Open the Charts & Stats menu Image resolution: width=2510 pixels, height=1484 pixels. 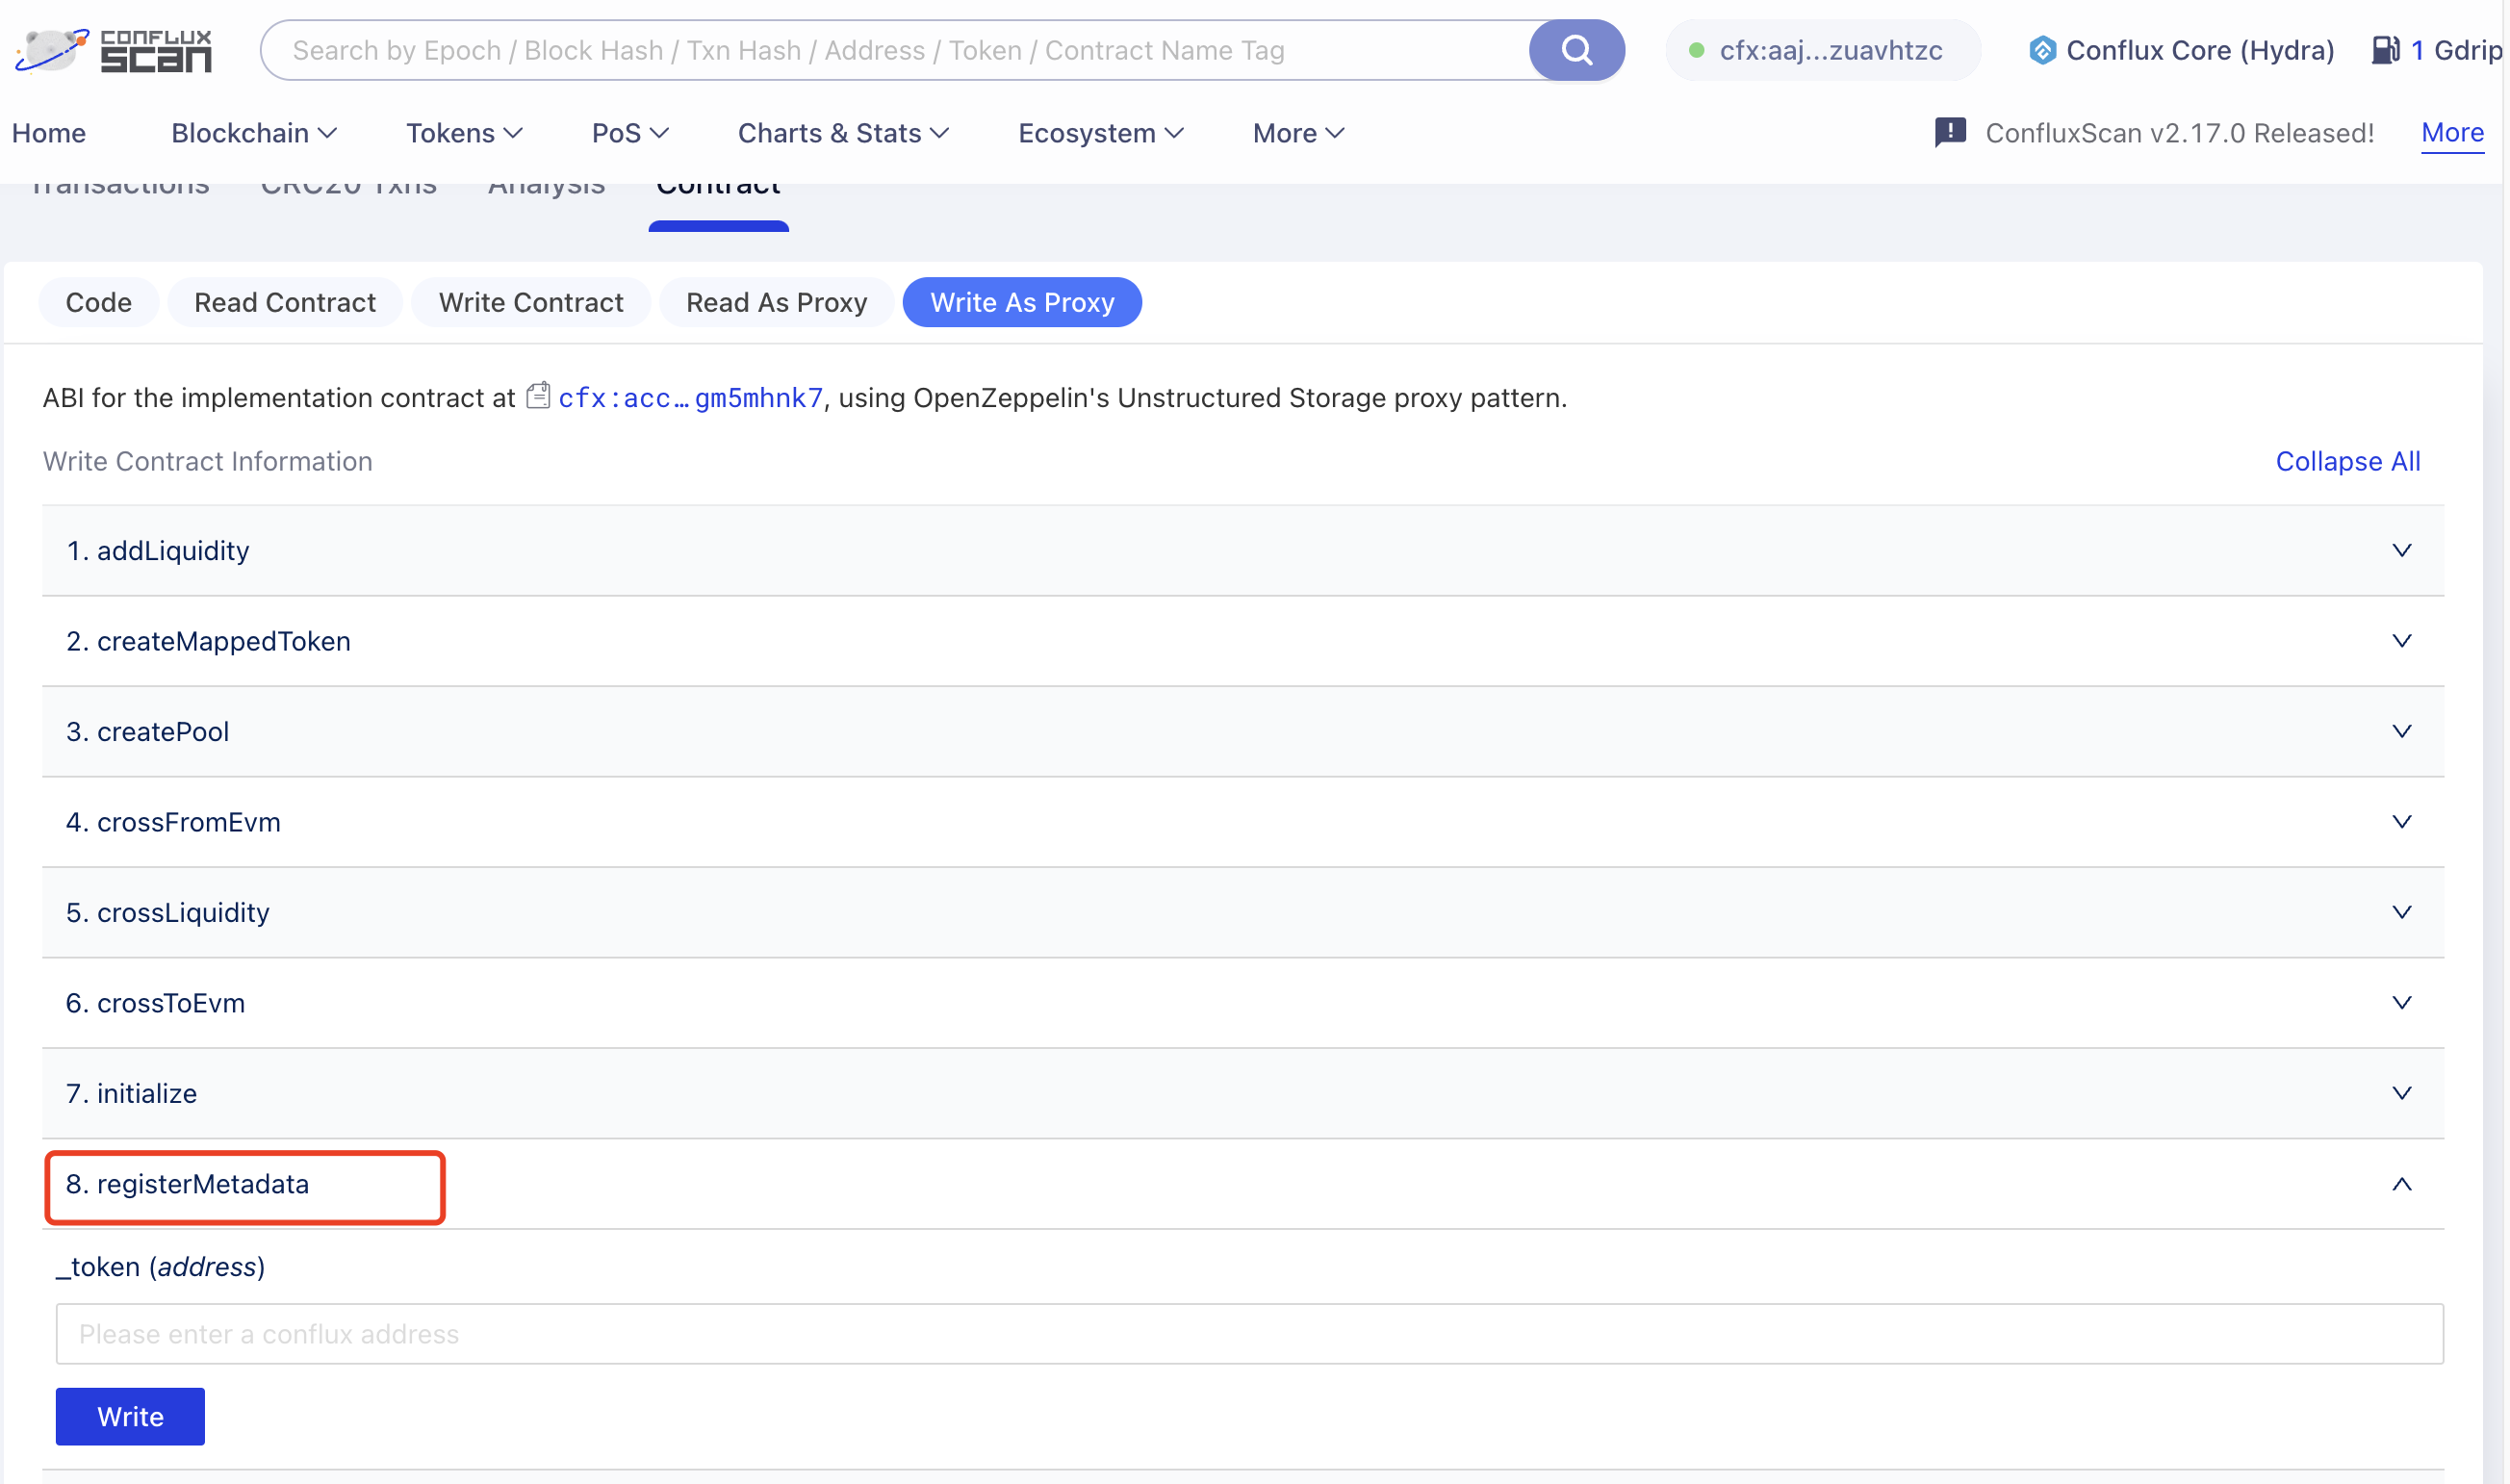point(842,133)
